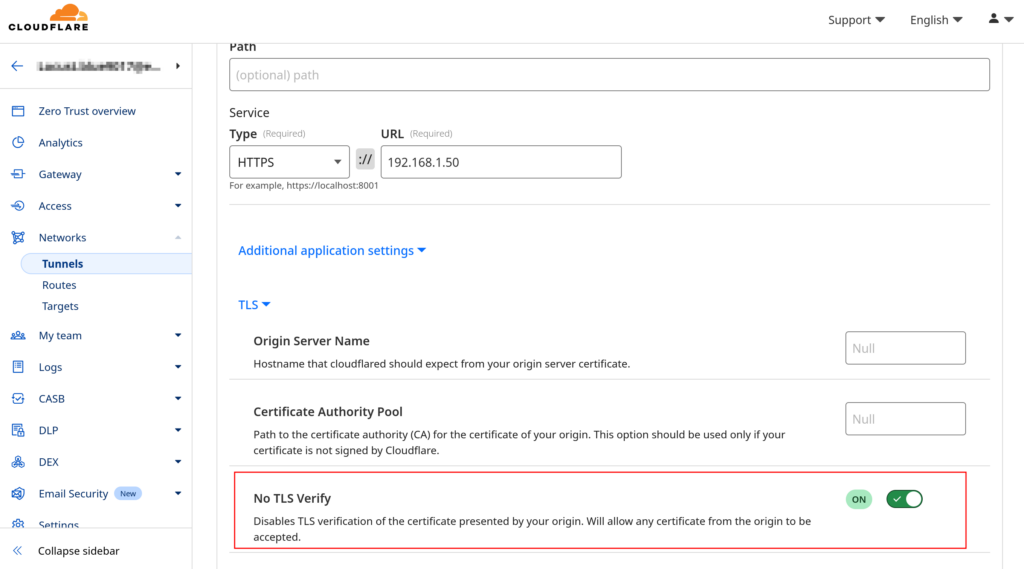
Task: Click the Cloudflare logo
Action: pyautogui.click(x=48, y=18)
